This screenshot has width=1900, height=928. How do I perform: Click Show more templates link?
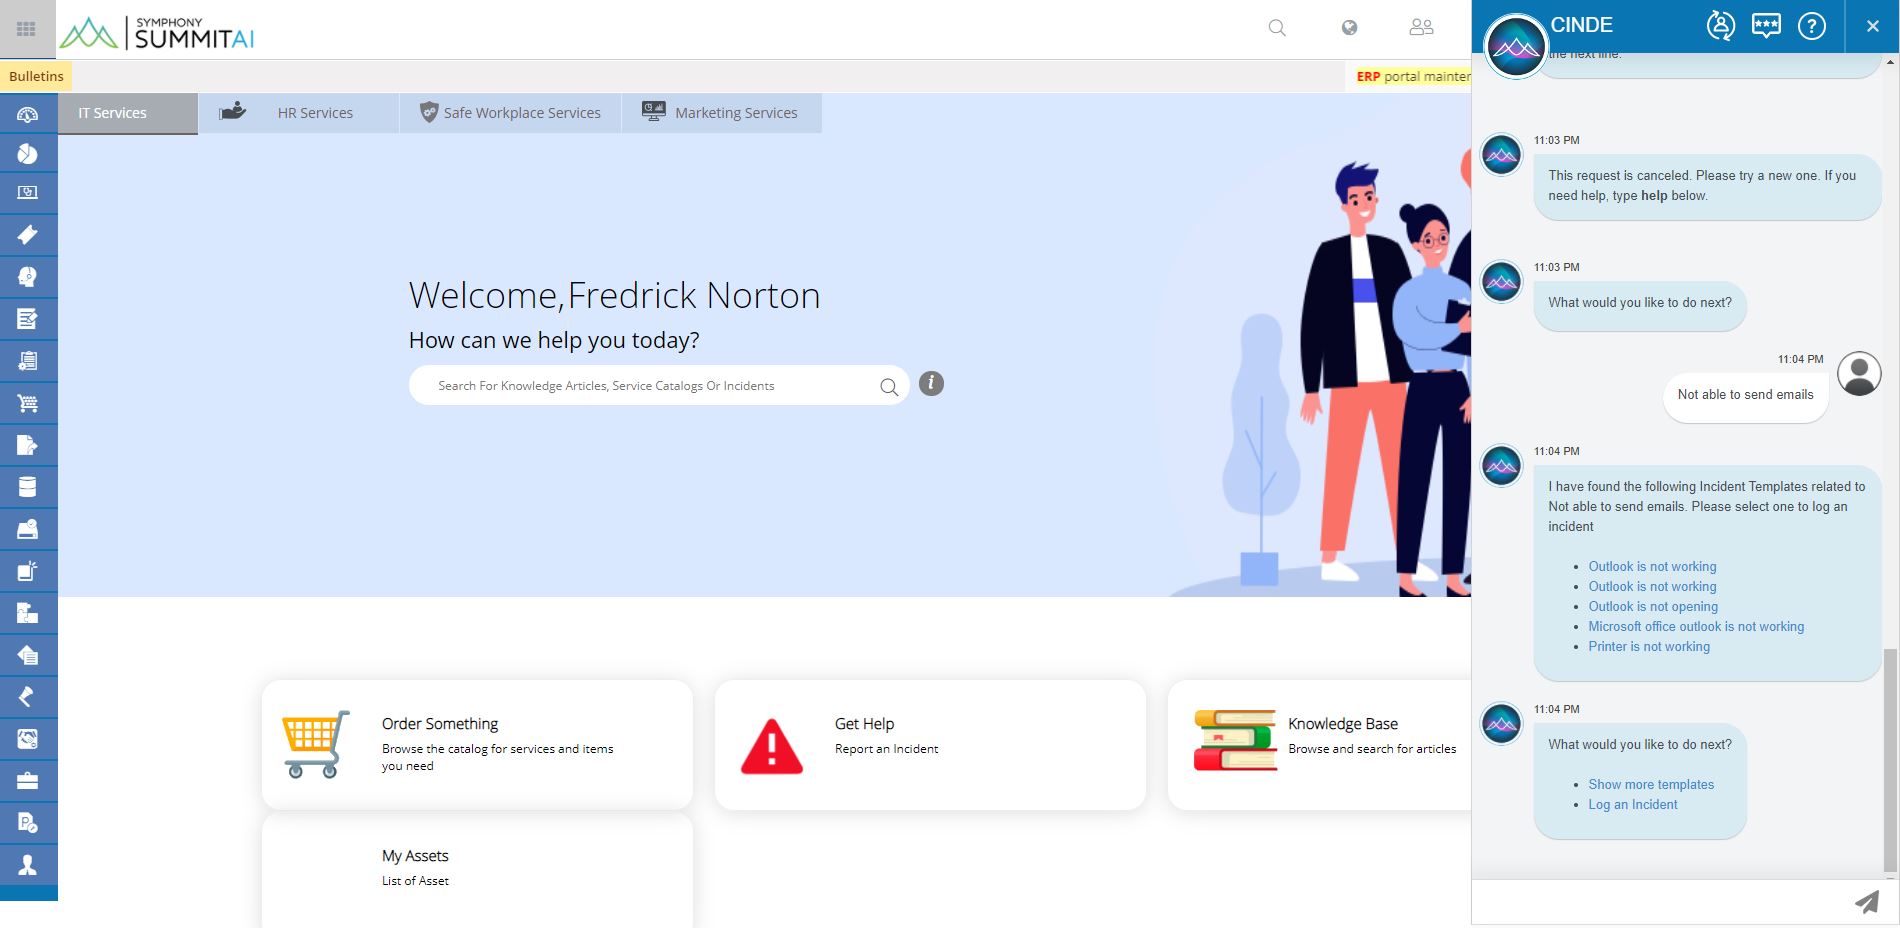pos(1651,784)
